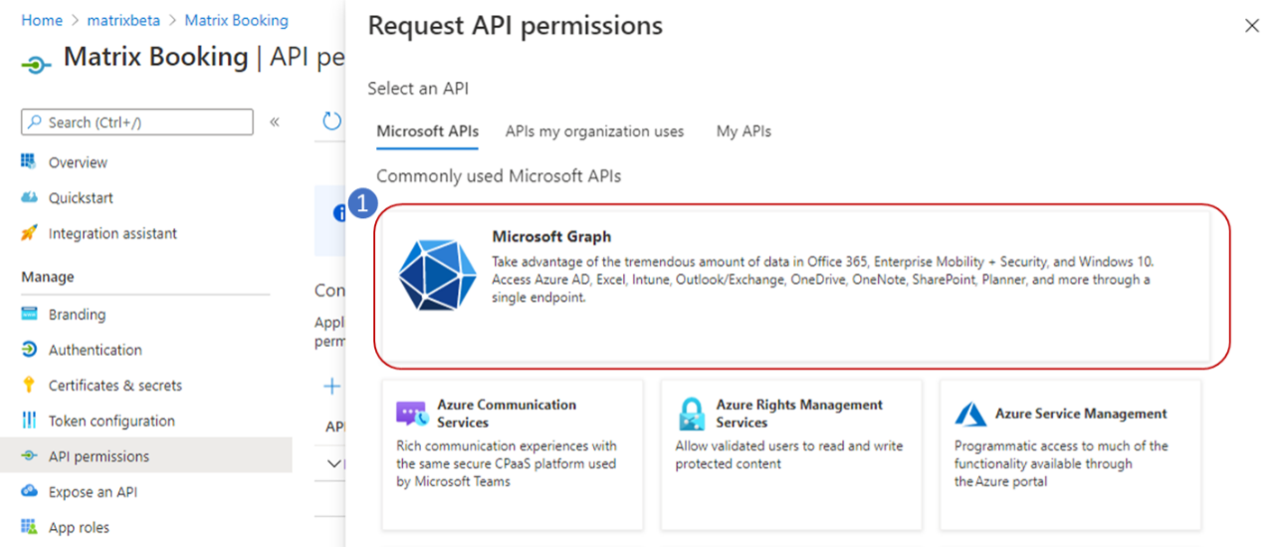Viewport: 1277px width, 550px height.
Task: Click the Authentication icon
Action: 28,350
